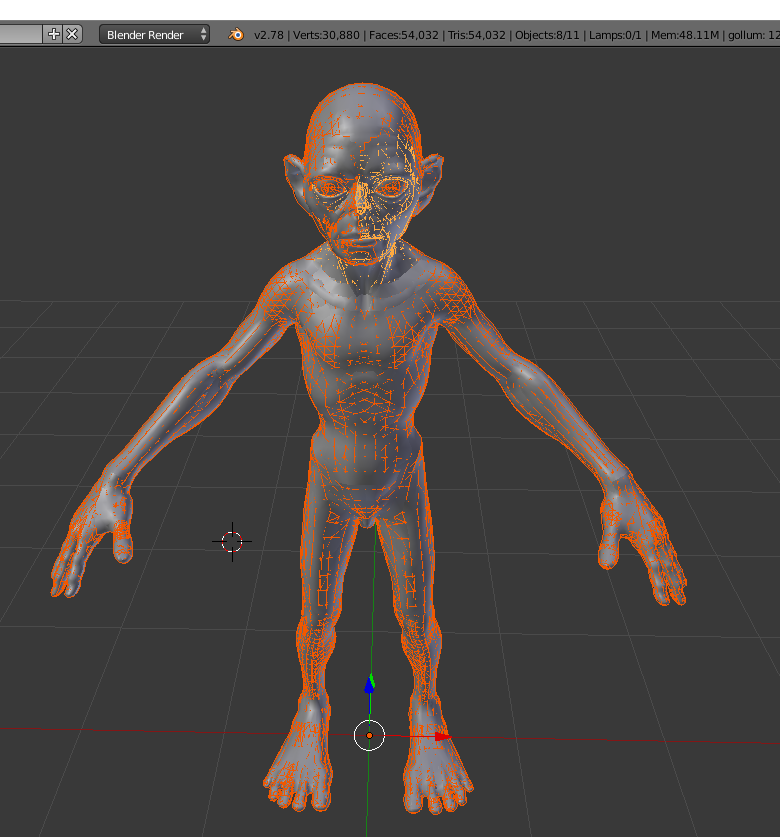This screenshot has width=780, height=837.
Task: Click the Verts:30,880 statistic
Action: tap(326, 35)
